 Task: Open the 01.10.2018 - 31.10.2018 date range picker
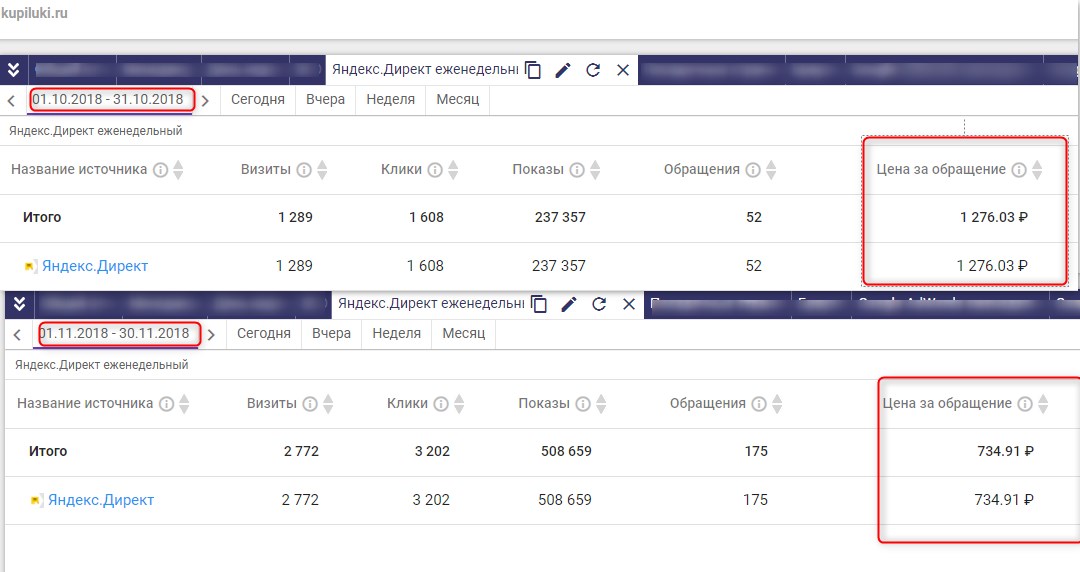(107, 99)
